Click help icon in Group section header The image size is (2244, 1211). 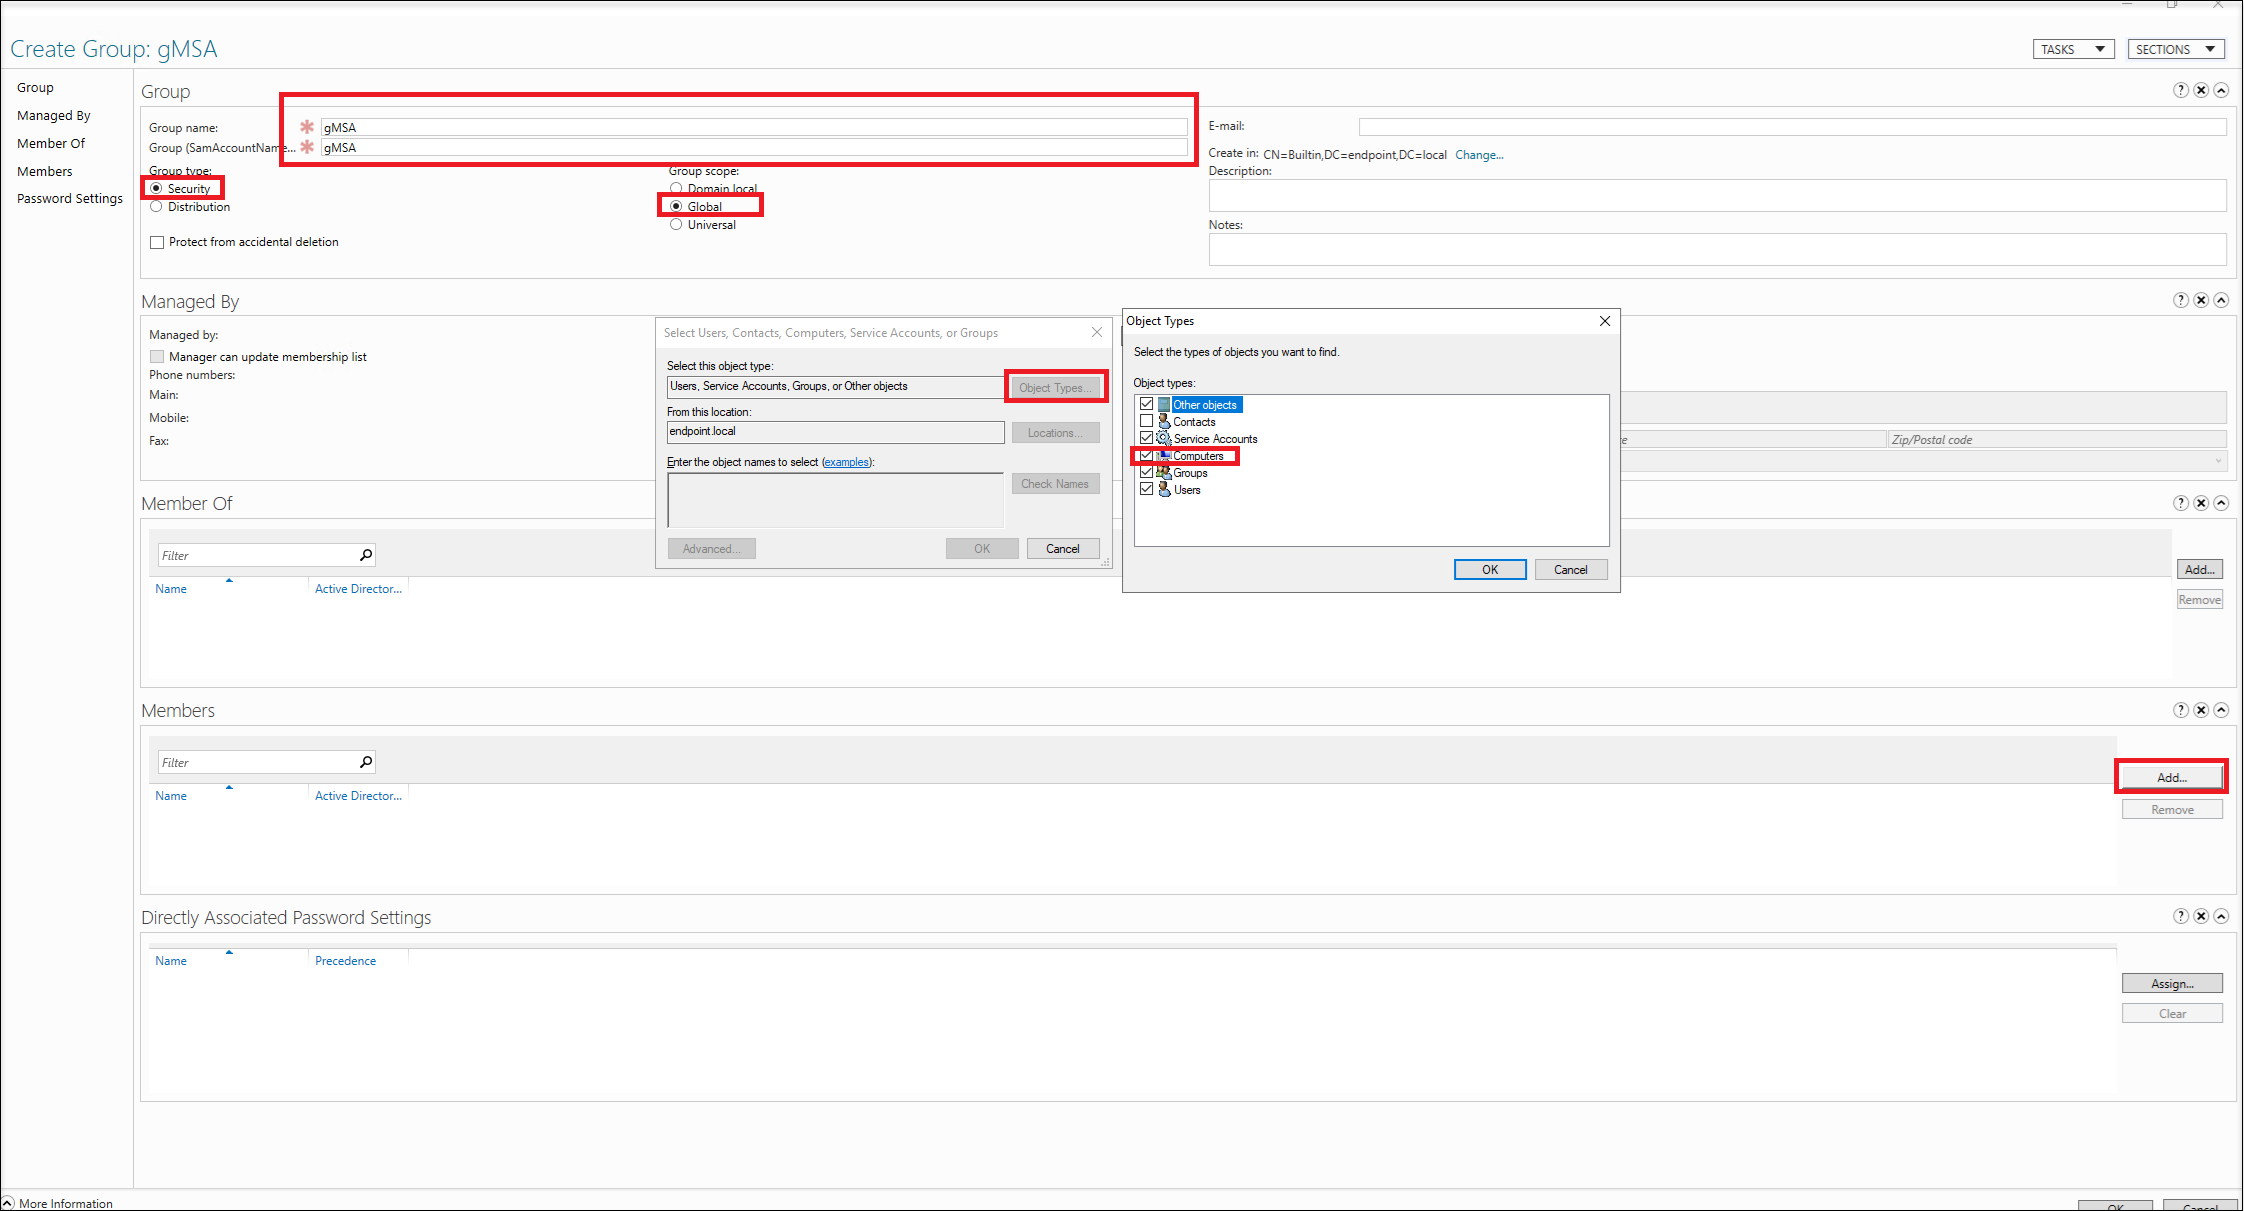pyautogui.click(x=2180, y=90)
